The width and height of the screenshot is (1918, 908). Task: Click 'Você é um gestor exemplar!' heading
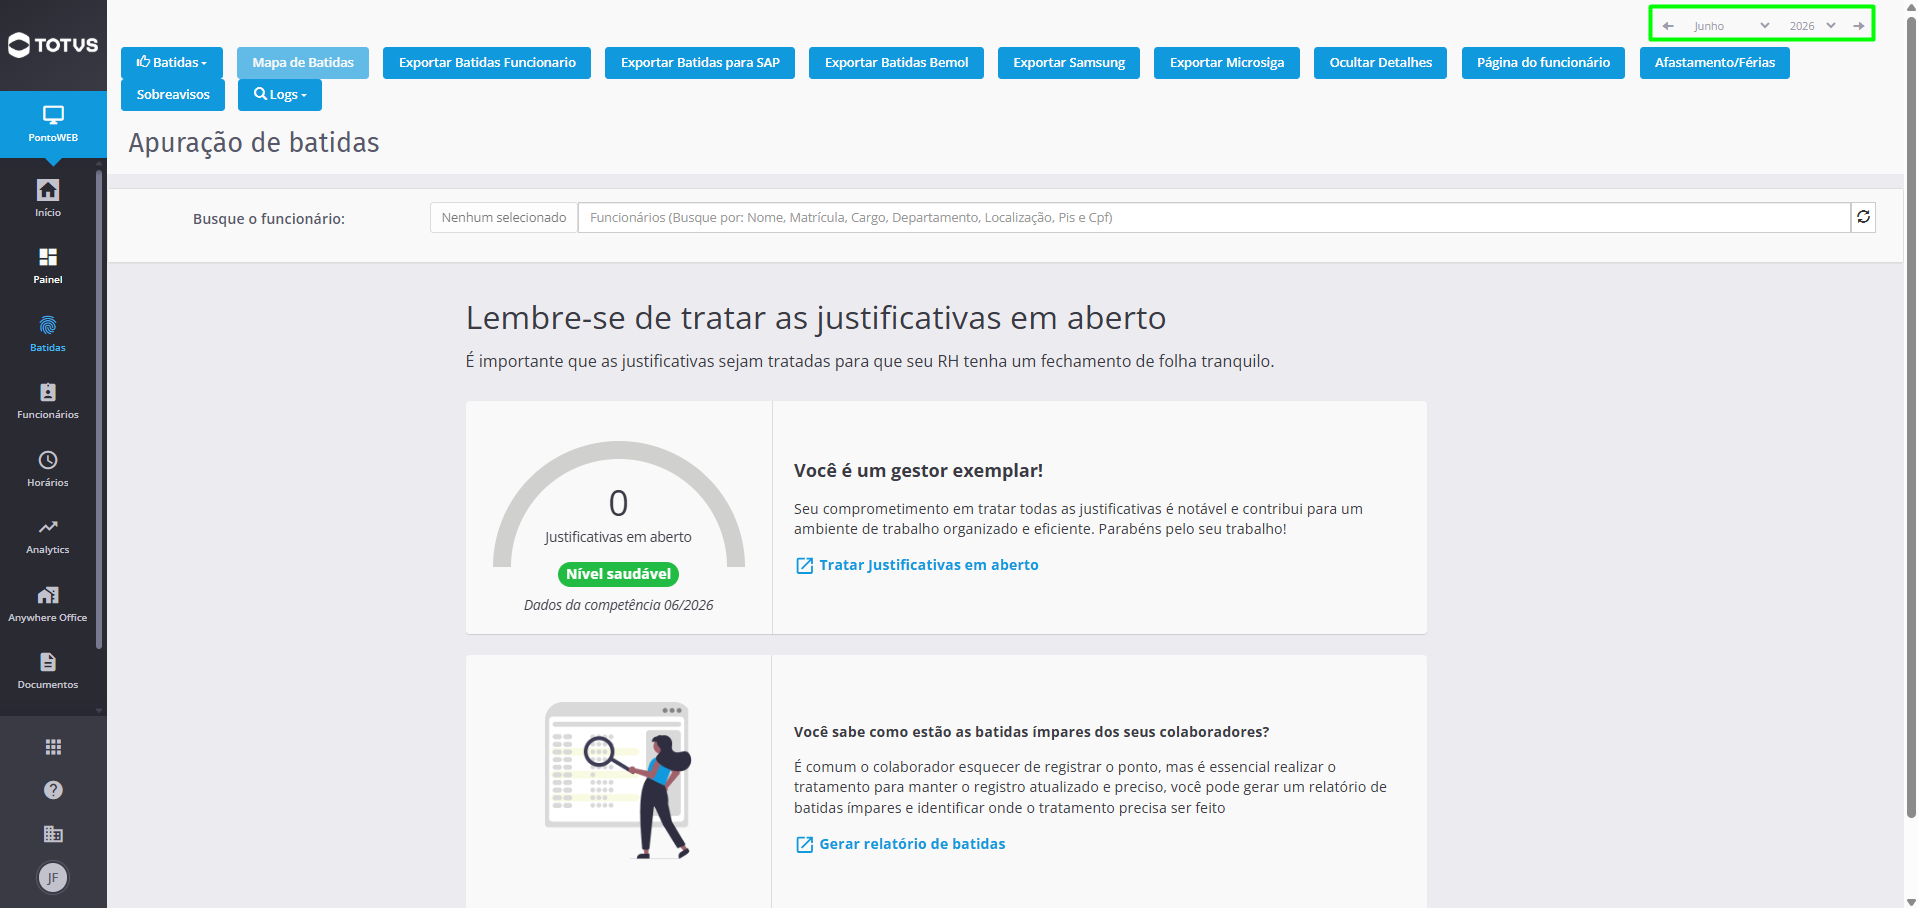click(x=918, y=470)
